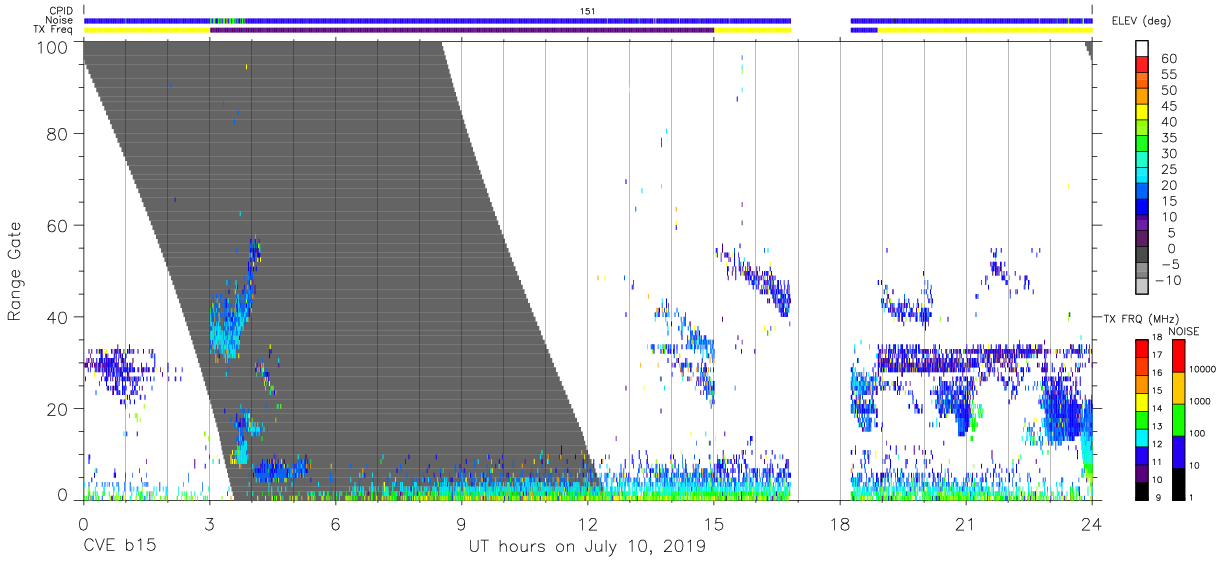Click the 24 tick on UT hours axis
1228x567 pixels.
click(x=1092, y=524)
